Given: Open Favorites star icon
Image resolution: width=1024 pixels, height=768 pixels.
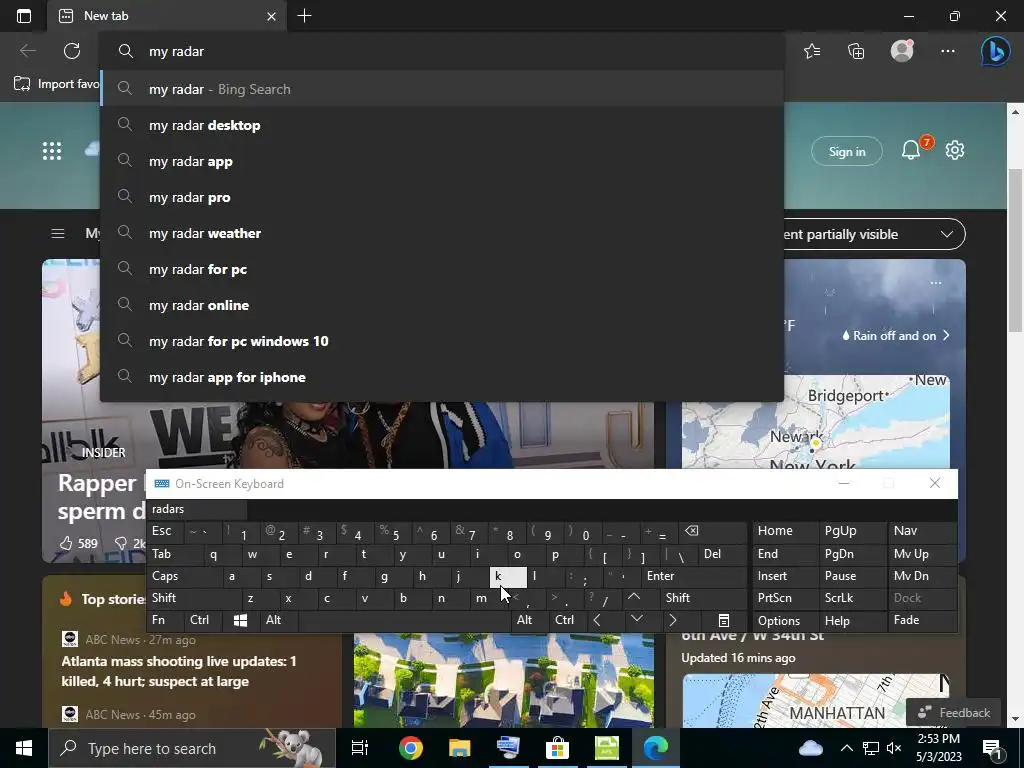Looking at the screenshot, I should [x=812, y=51].
